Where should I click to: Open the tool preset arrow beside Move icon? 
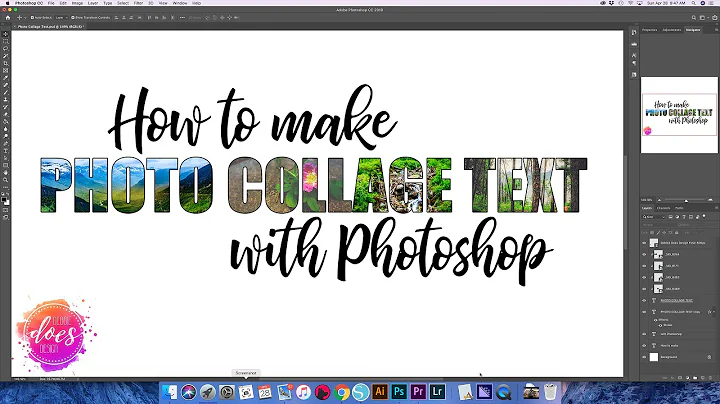pos(25,17)
